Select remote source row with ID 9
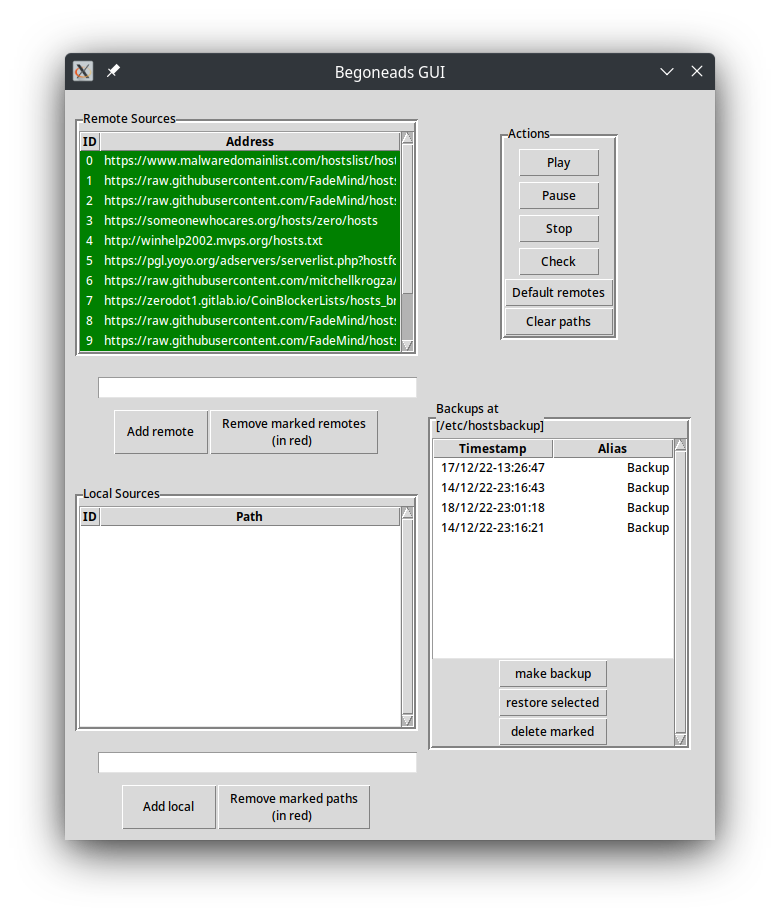The height and width of the screenshot is (917, 780). pyautogui.click(x=240, y=340)
